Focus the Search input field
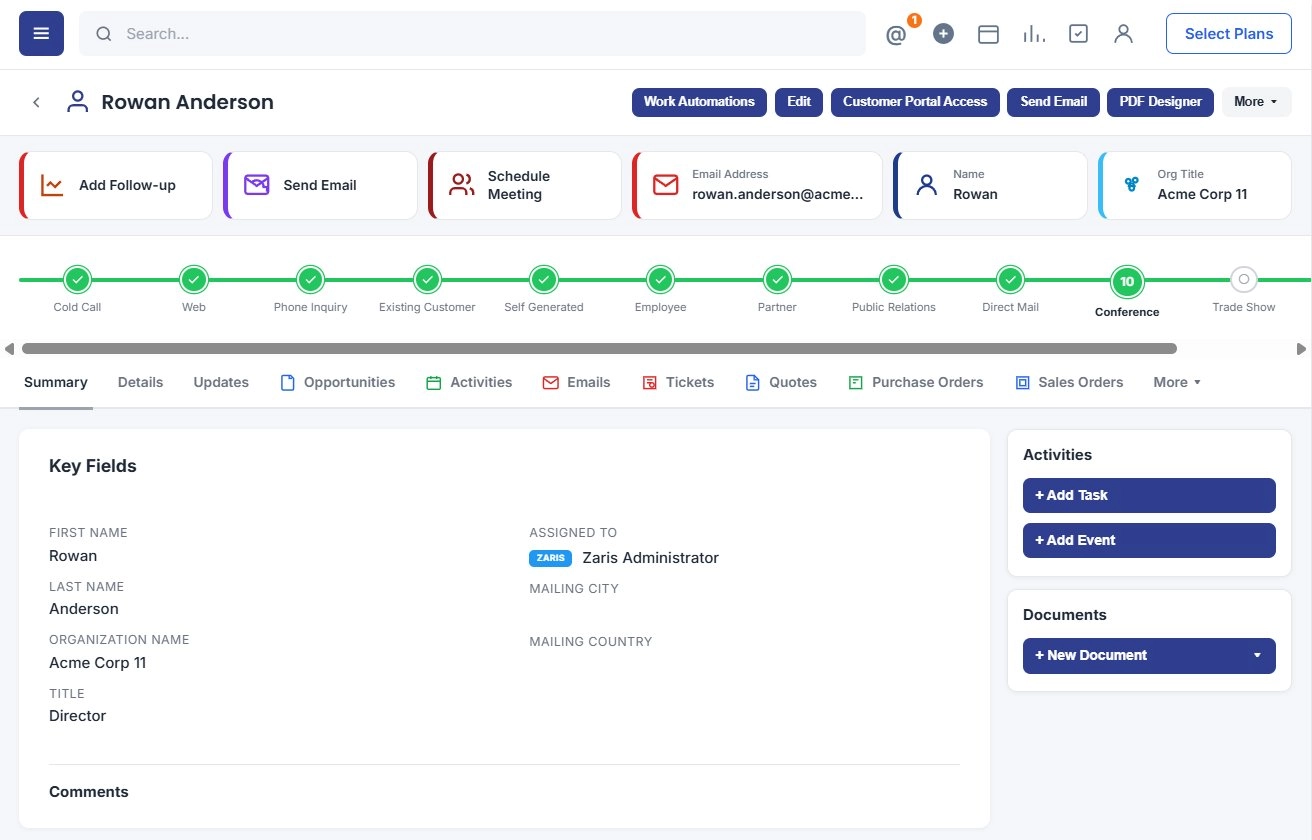This screenshot has width=1312, height=840. (472, 34)
